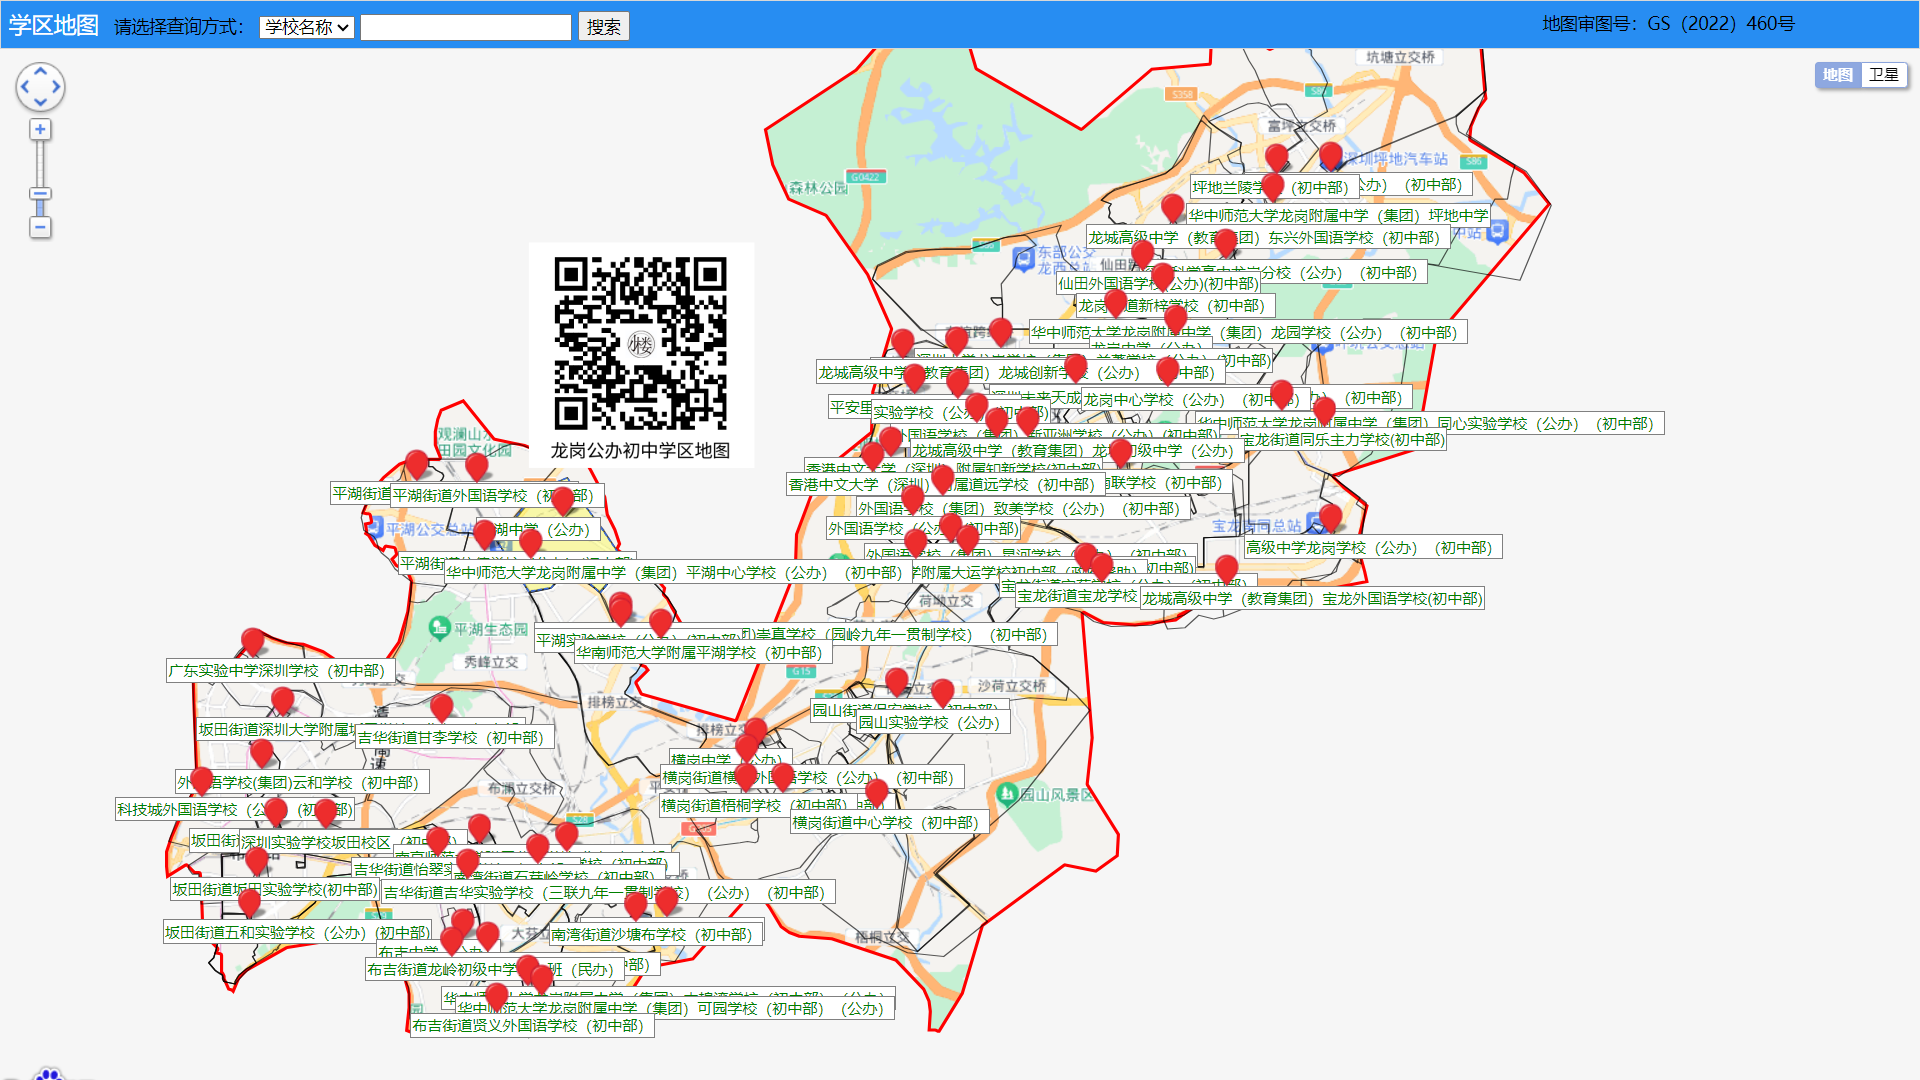Switch to 地图 map view
Screen dimensions: 1920x1080
point(1837,75)
